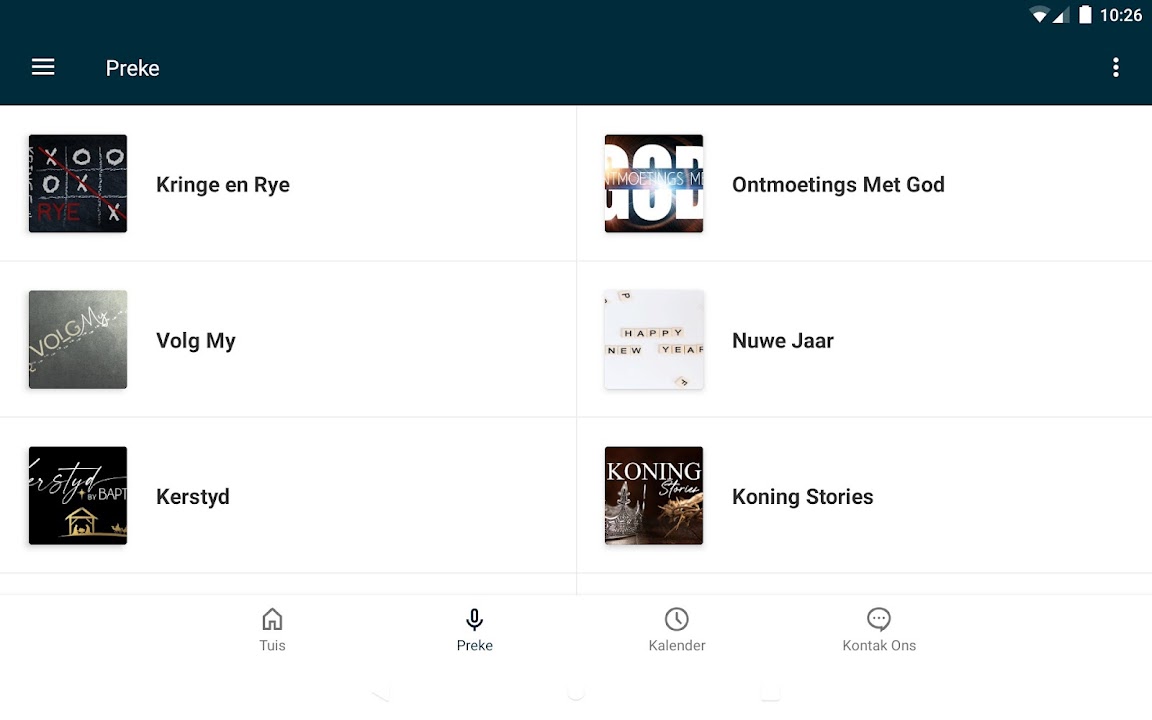Open the hamburger navigation menu

tap(43, 67)
